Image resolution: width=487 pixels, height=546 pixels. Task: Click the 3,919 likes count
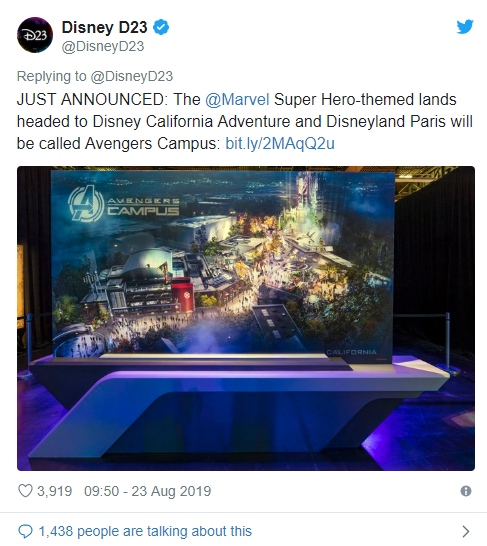click(55, 491)
